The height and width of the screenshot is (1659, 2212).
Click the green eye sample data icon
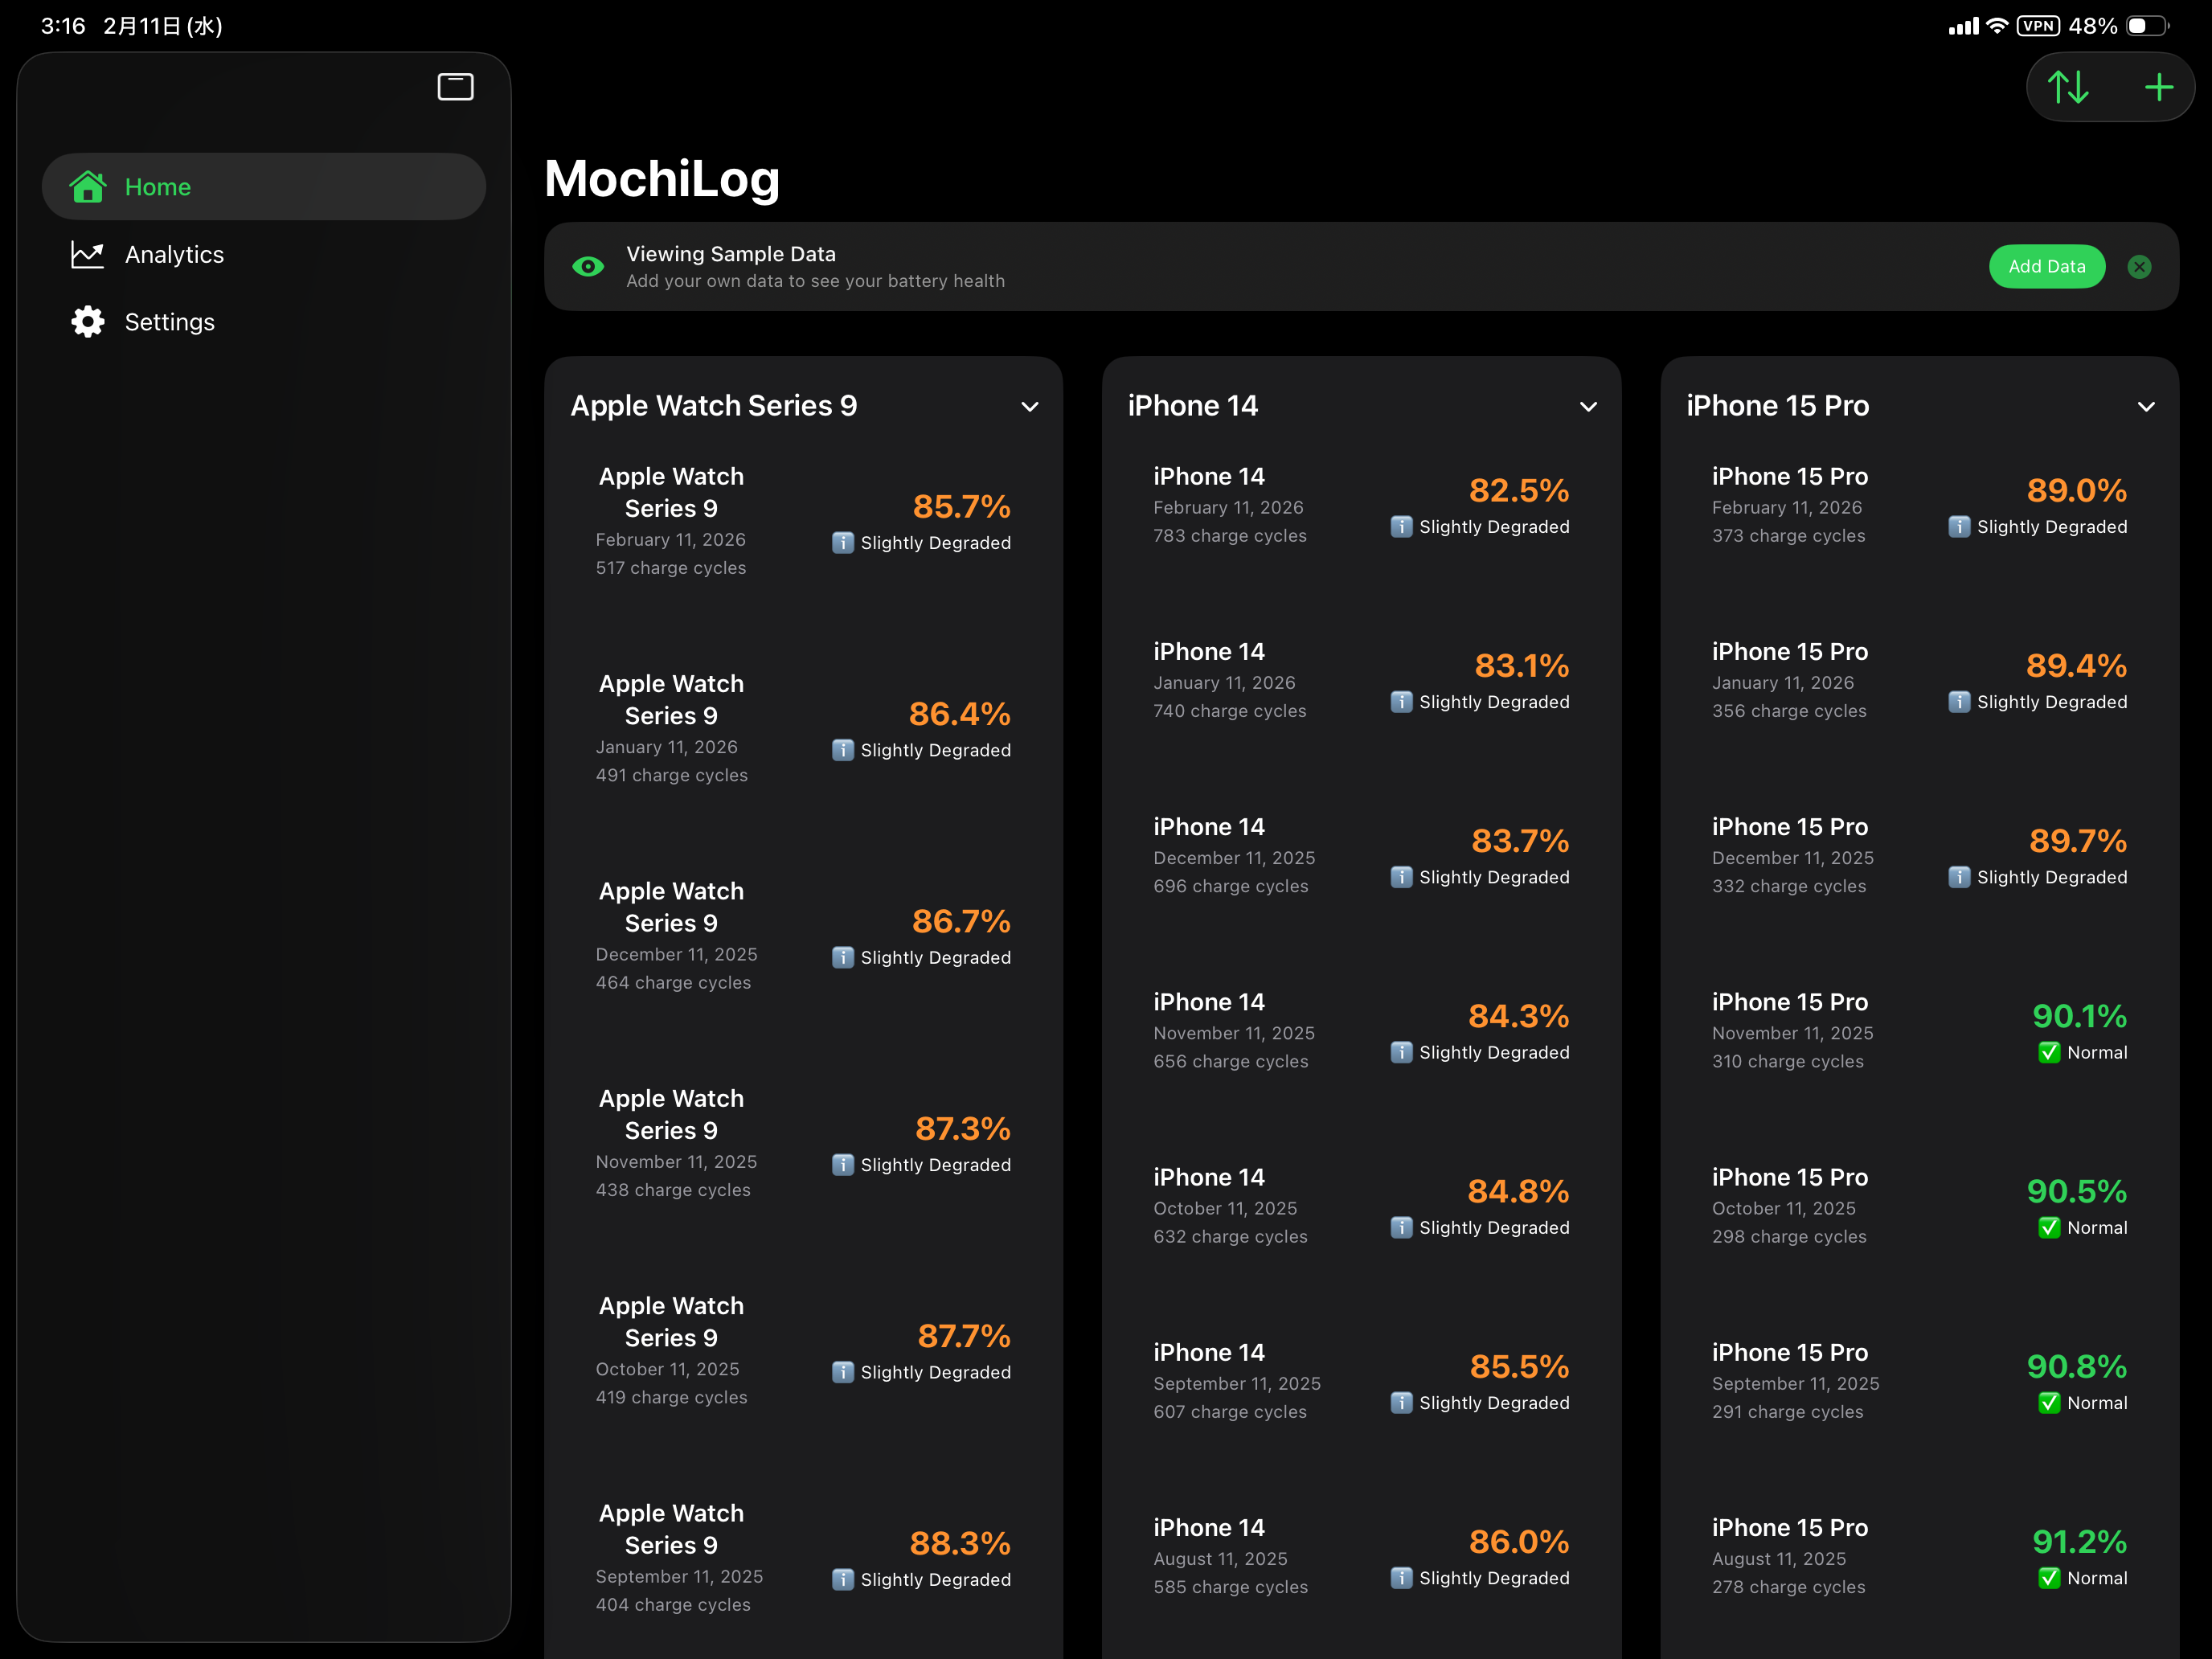(x=588, y=266)
